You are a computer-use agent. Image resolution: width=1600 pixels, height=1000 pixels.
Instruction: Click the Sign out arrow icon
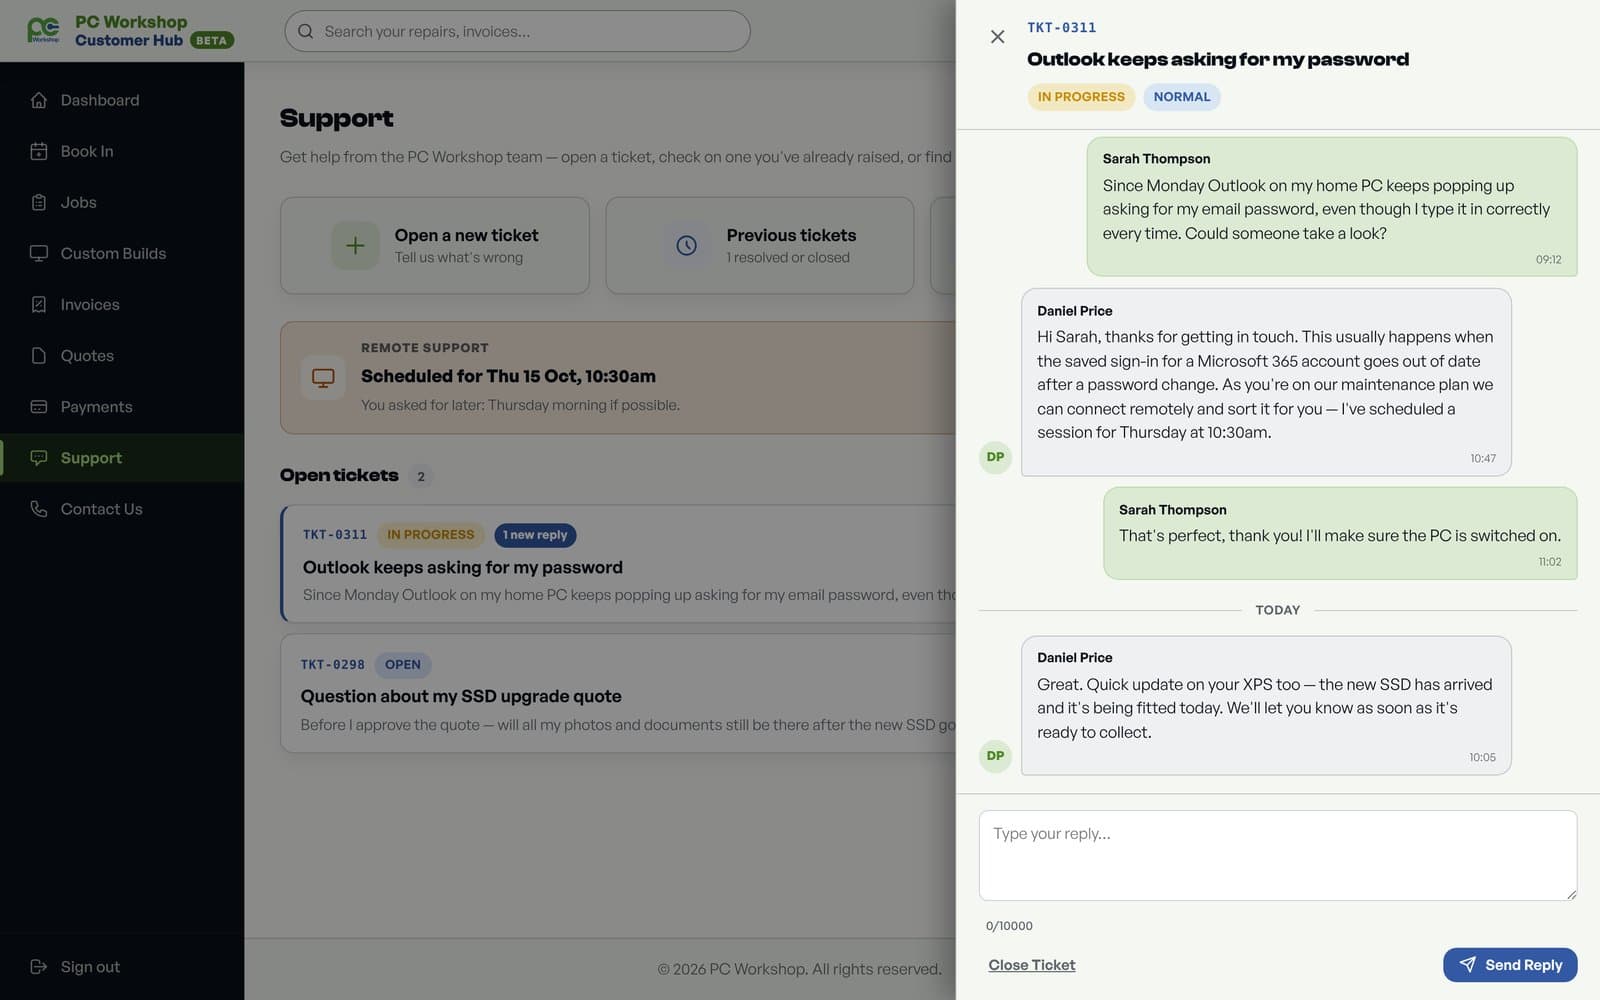(39, 966)
